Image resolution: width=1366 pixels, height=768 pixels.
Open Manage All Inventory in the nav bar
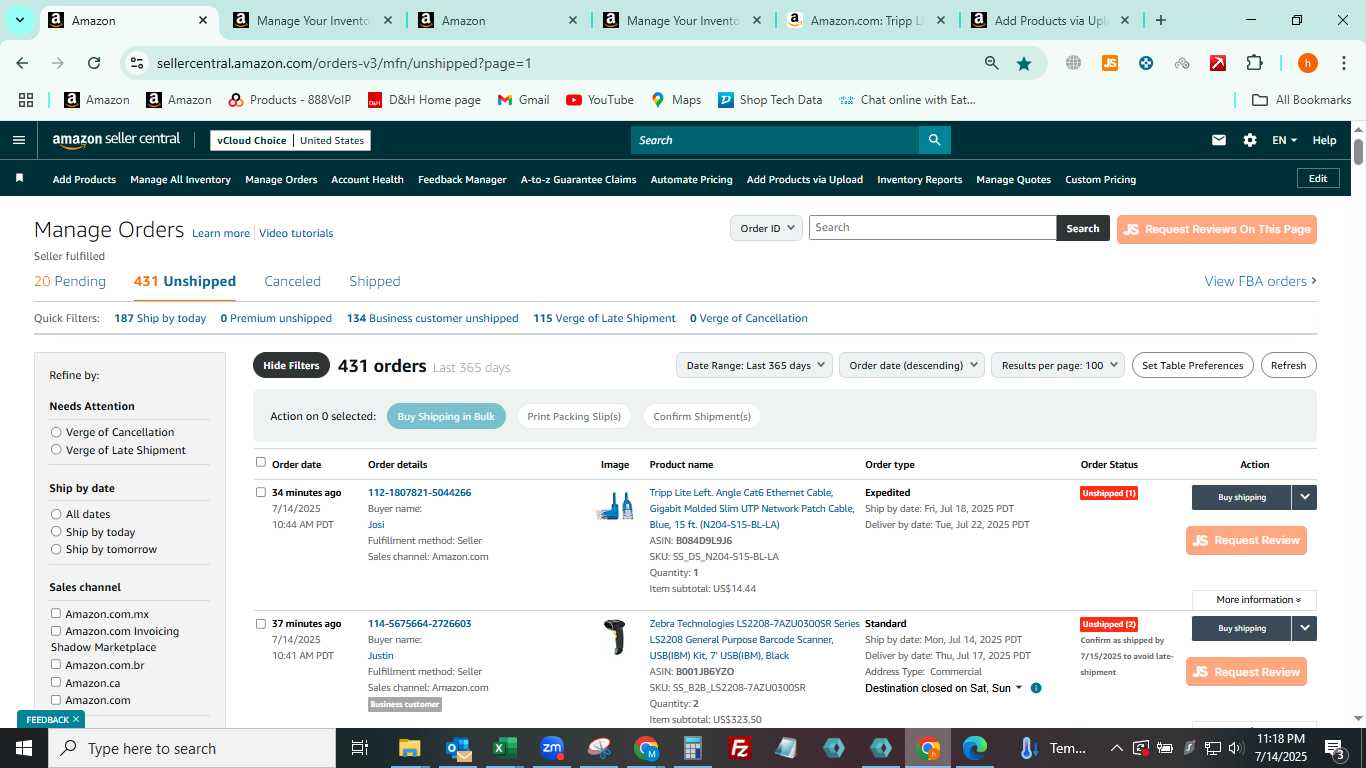pos(180,179)
